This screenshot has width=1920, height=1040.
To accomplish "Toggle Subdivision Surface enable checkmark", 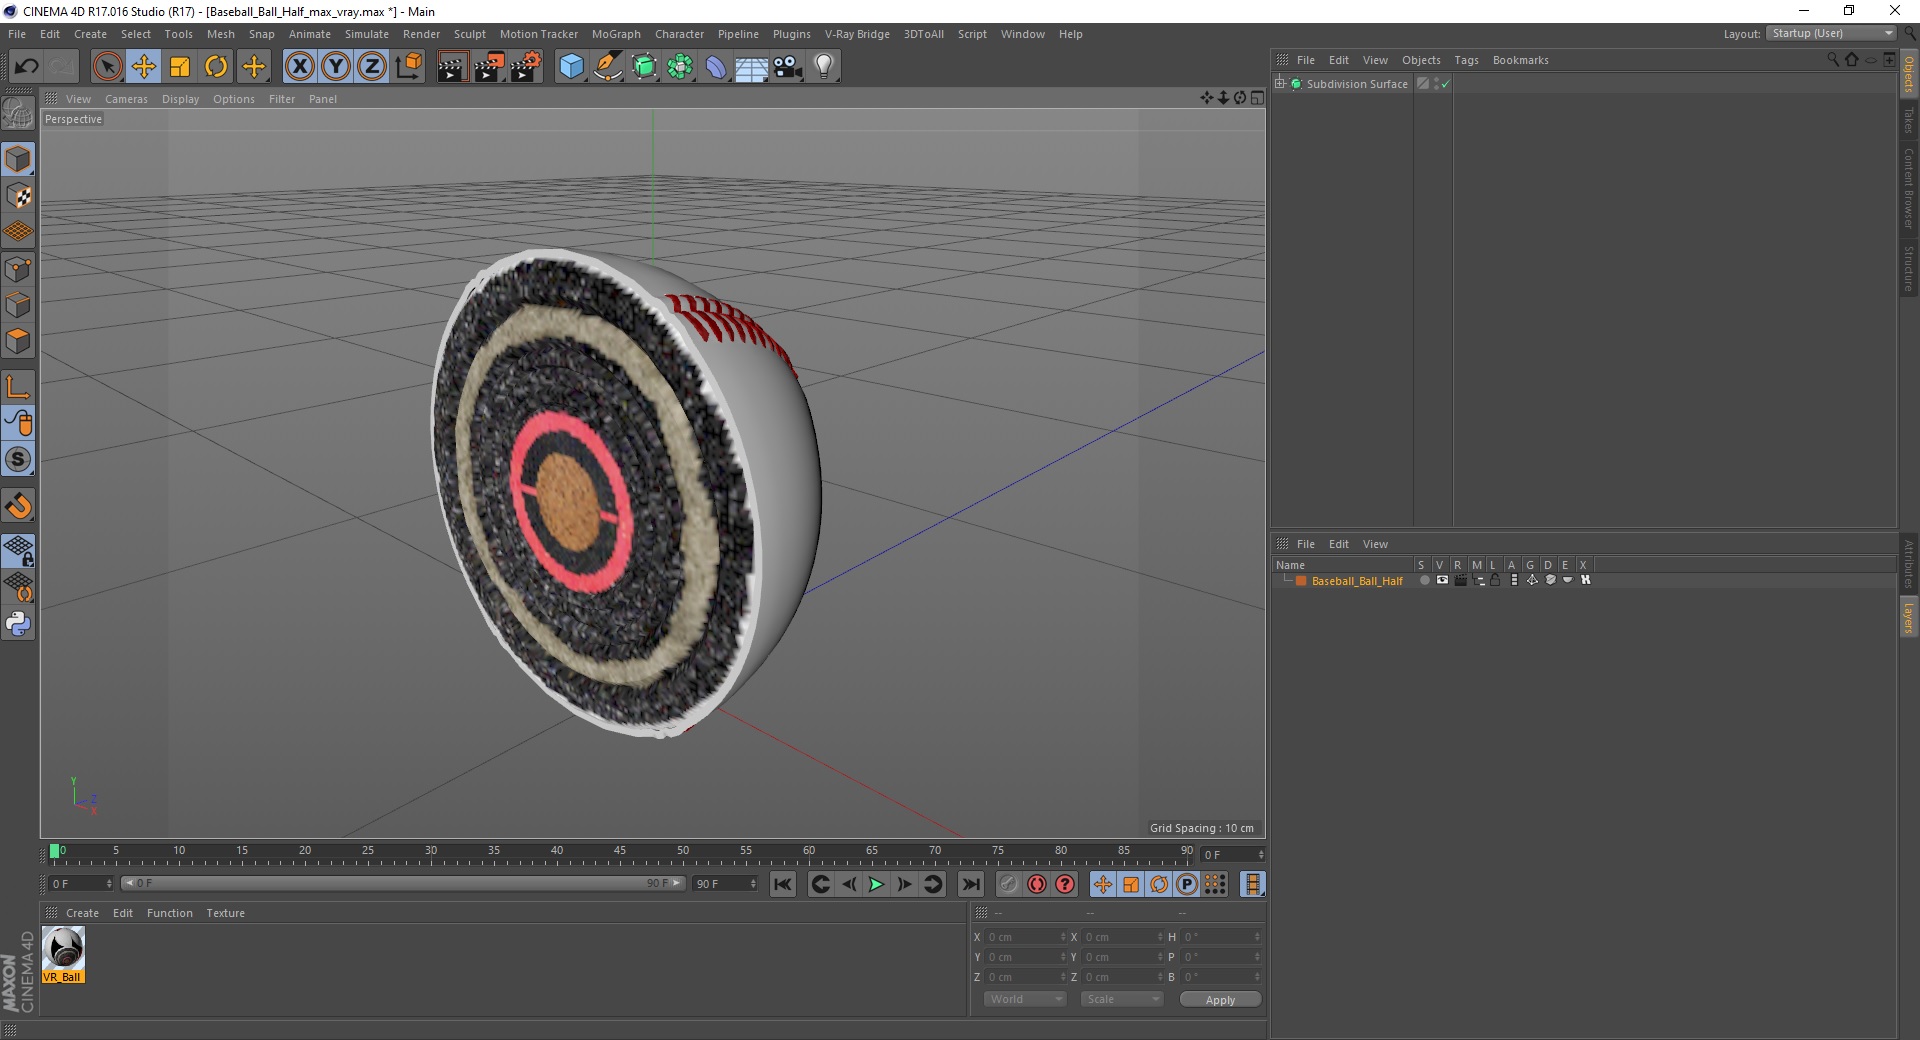I will tap(1445, 84).
